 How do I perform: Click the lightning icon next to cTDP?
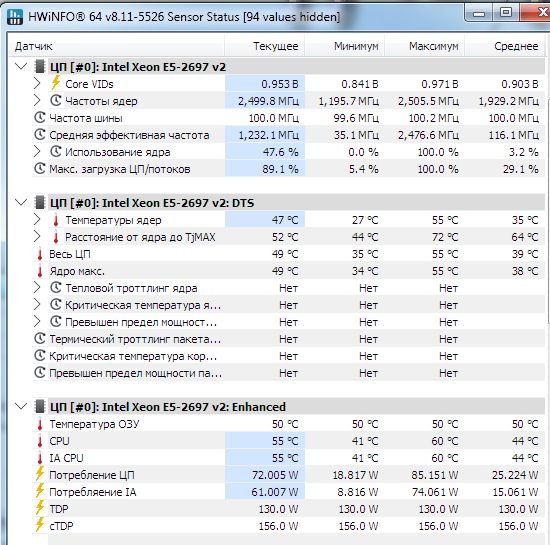click(x=40, y=525)
